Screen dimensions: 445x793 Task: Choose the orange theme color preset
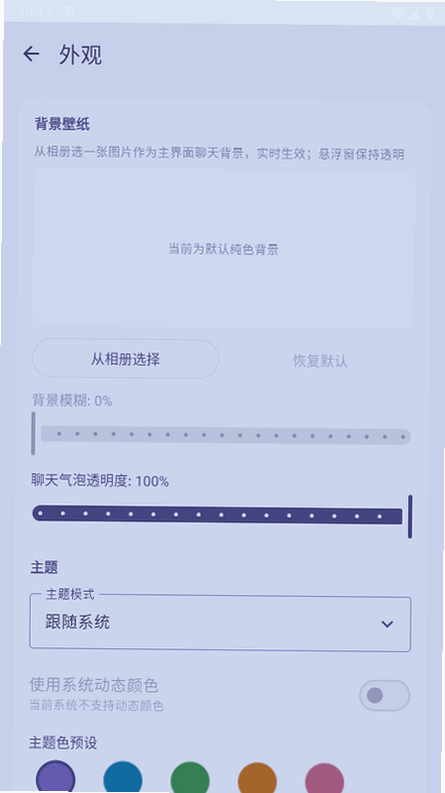(x=257, y=779)
